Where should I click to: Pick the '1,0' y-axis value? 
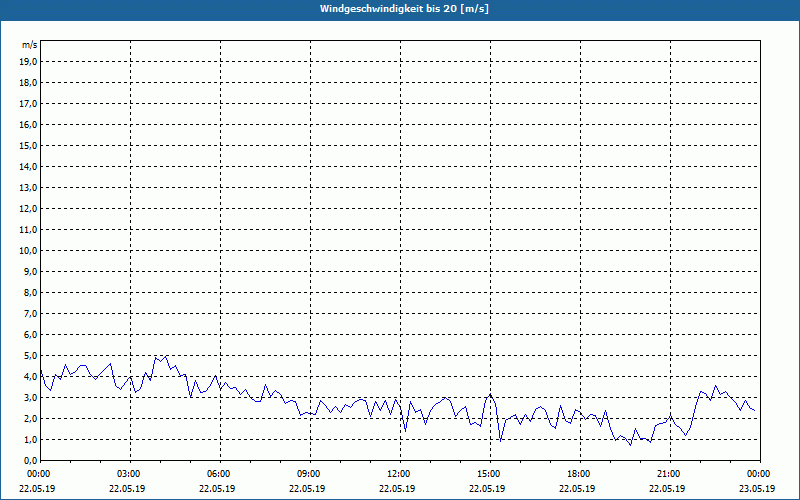tap(30, 439)
